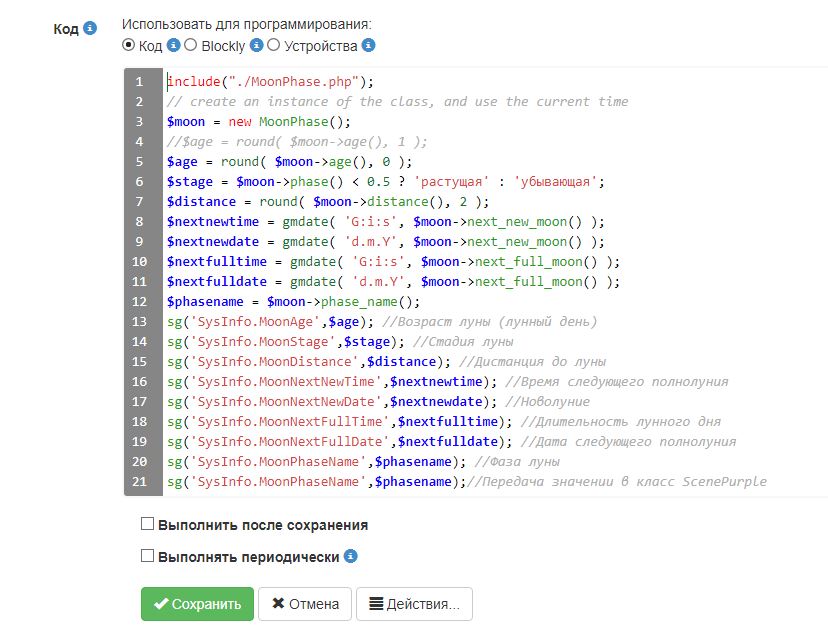Cancel editing via Отмена
Image resolution: width=828 pixels, height=638 pixels.
click(304, 603)
